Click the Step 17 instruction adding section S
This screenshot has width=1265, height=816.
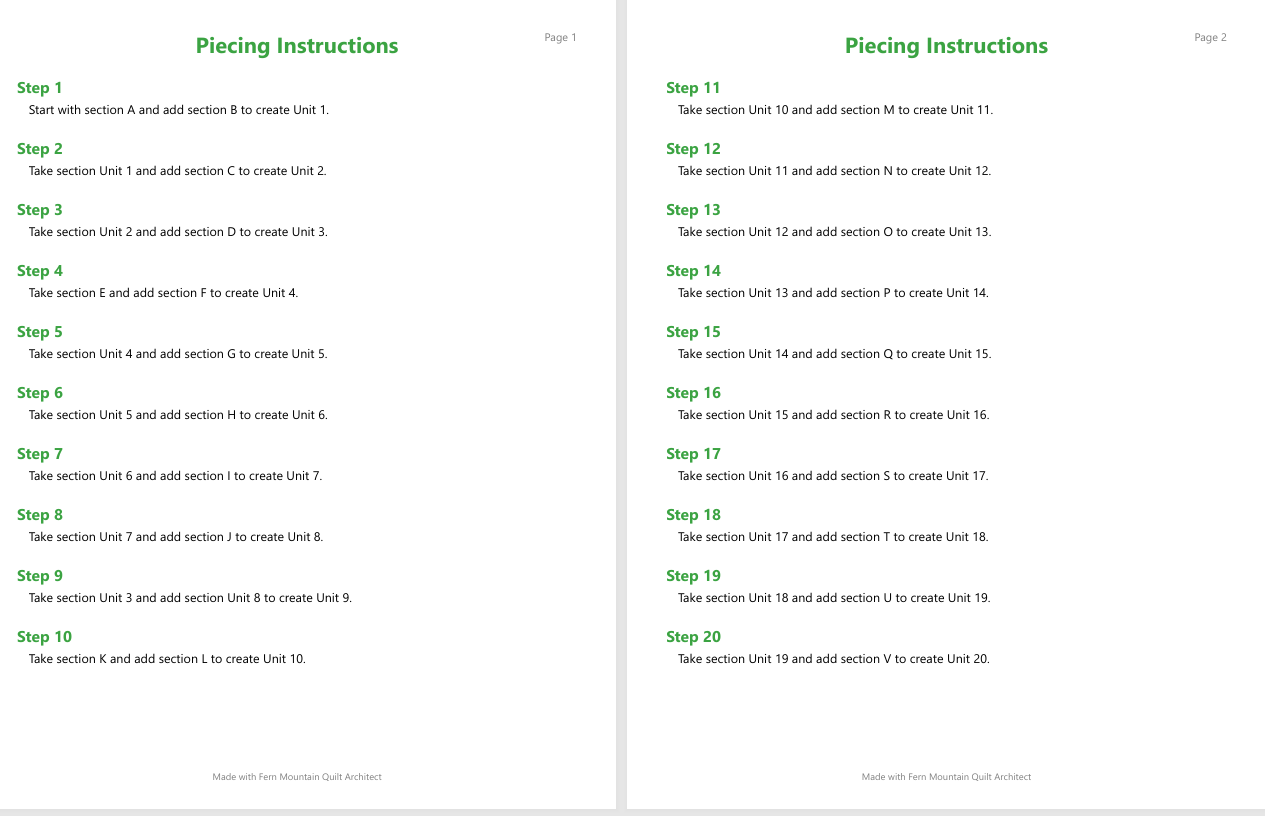click(x=833, y=476)
